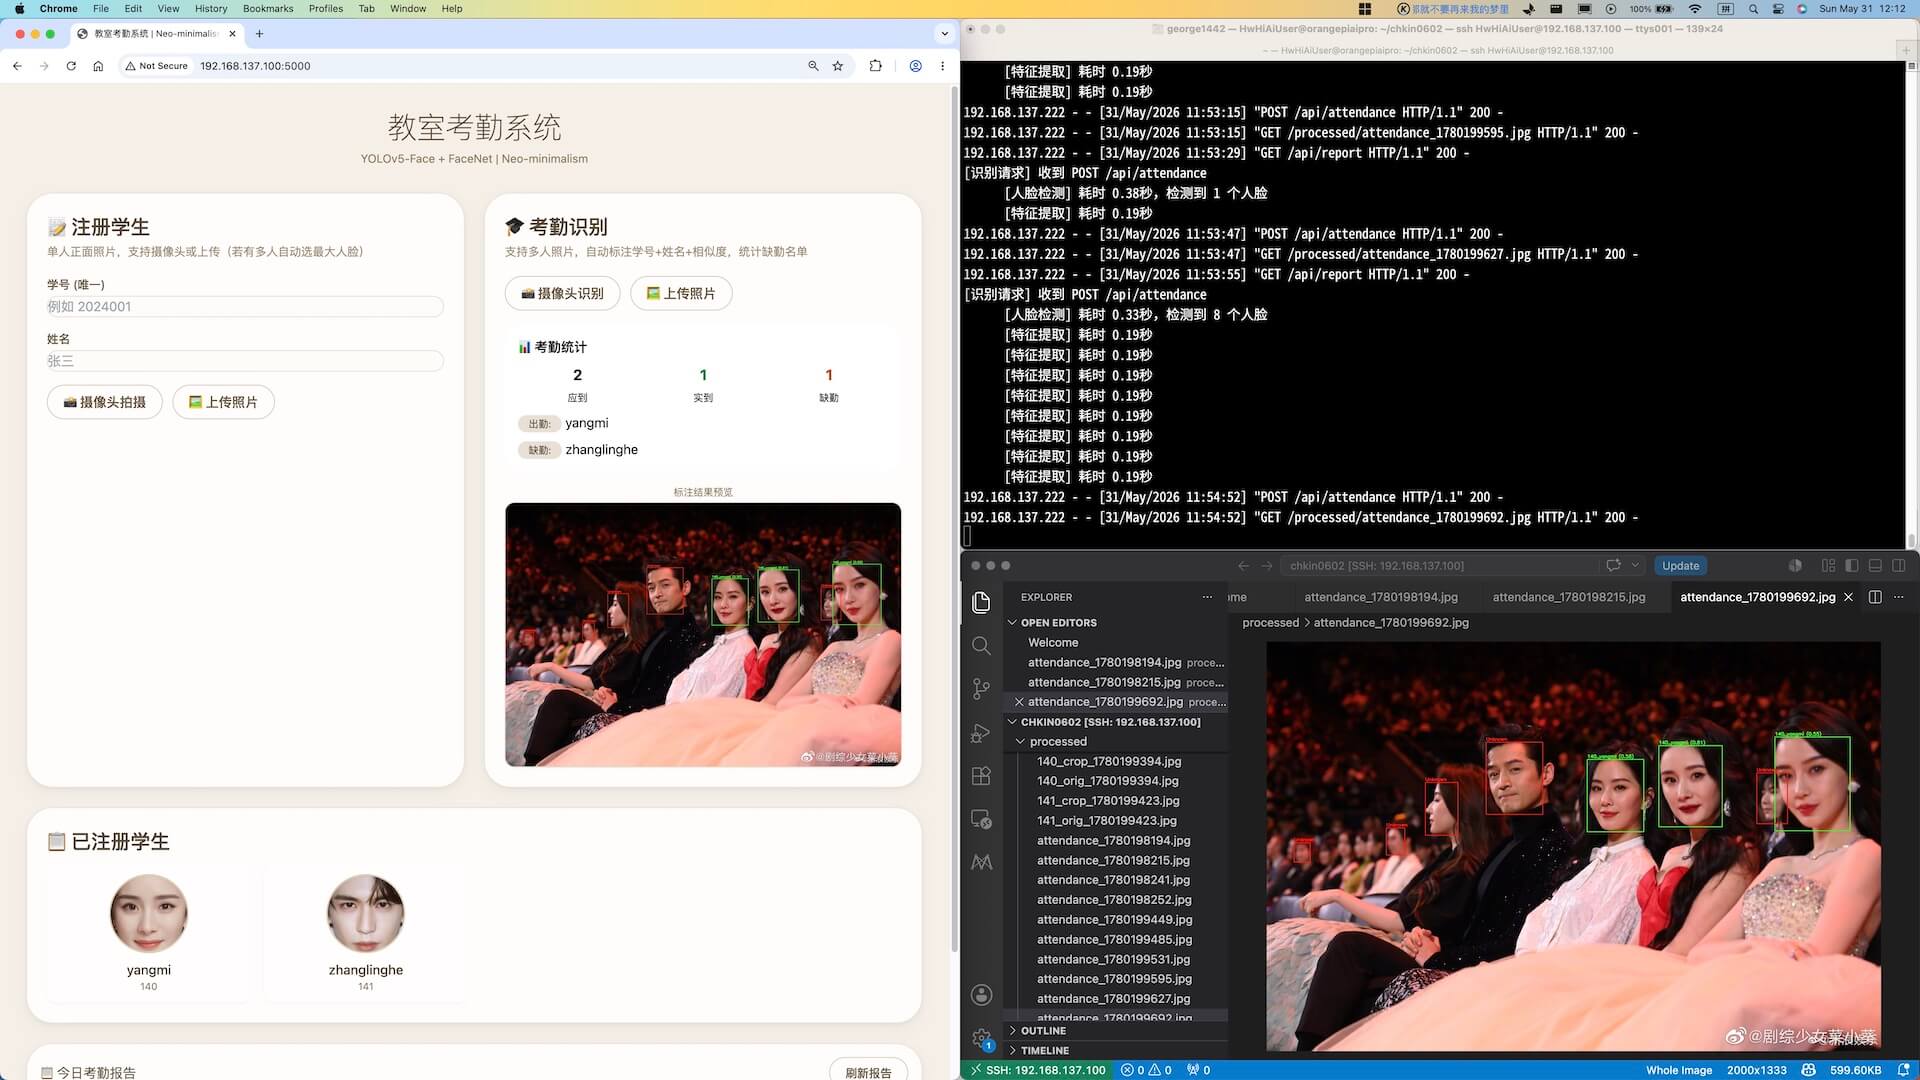Open attendance_1780199449.jpg in explorer
Screen dimensions: 1920x1080
tap(1114, 920)
